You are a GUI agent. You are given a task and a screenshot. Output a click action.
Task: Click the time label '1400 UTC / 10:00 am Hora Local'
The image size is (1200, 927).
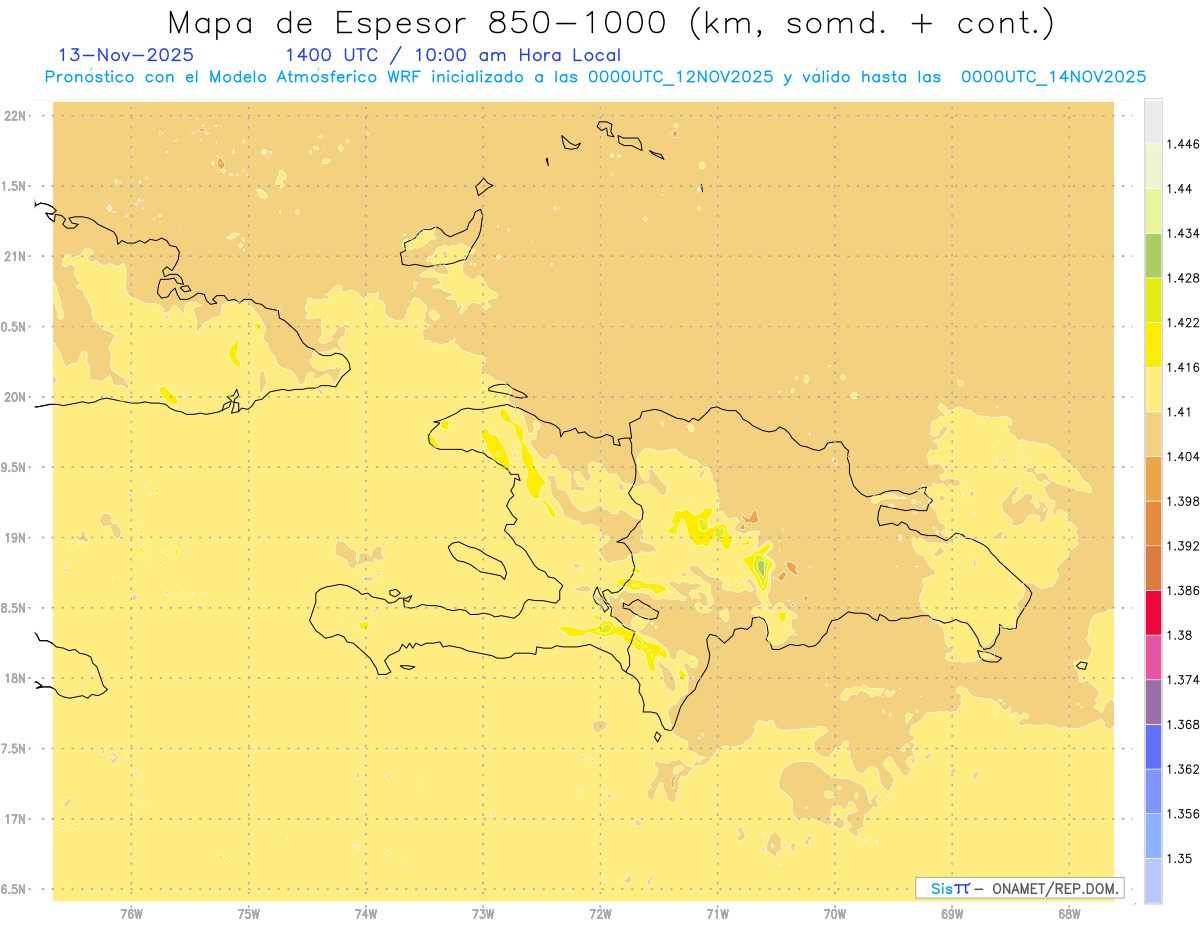coord(453,55)
